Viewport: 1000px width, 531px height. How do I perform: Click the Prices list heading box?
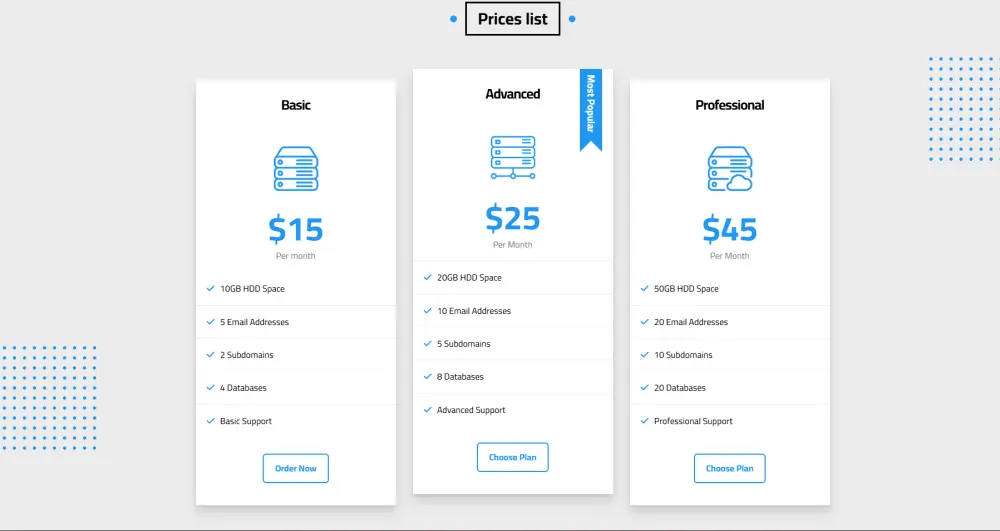512,19
